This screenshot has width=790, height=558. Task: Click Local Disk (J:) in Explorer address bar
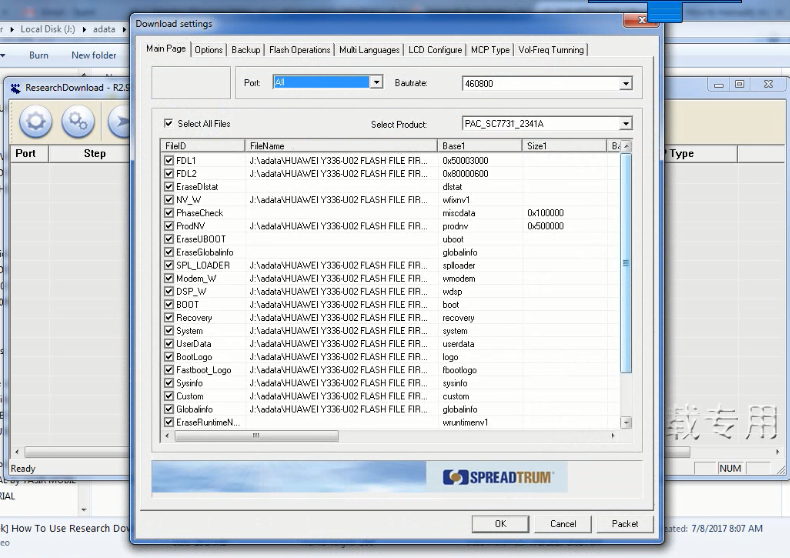(x=48, y=29)
